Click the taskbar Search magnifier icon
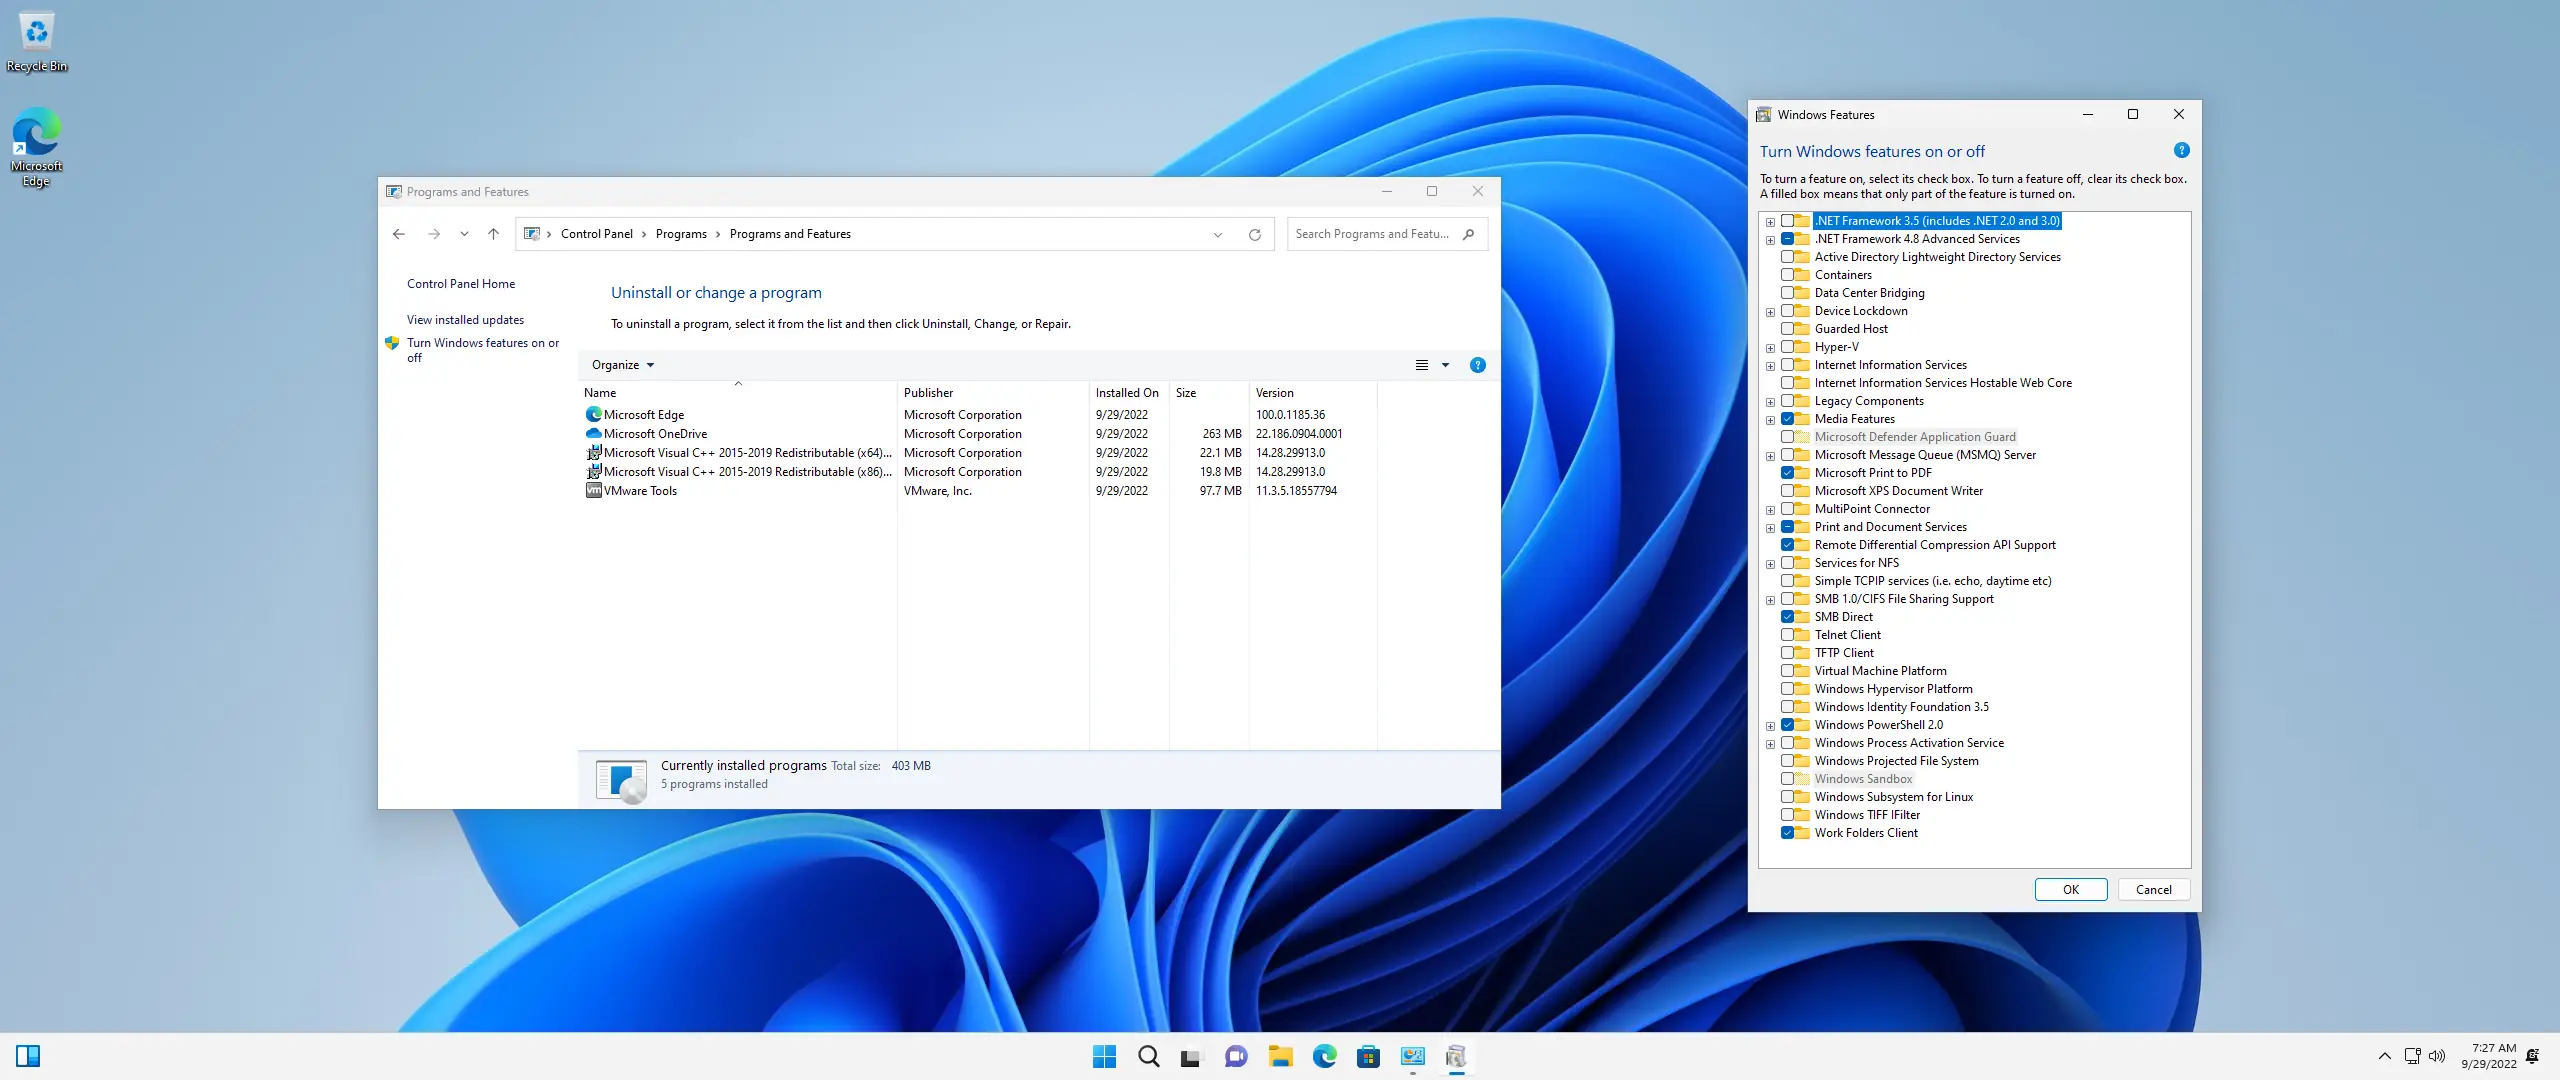The height and width of the screenshot is (1080, 2560). point(1148,1056)
